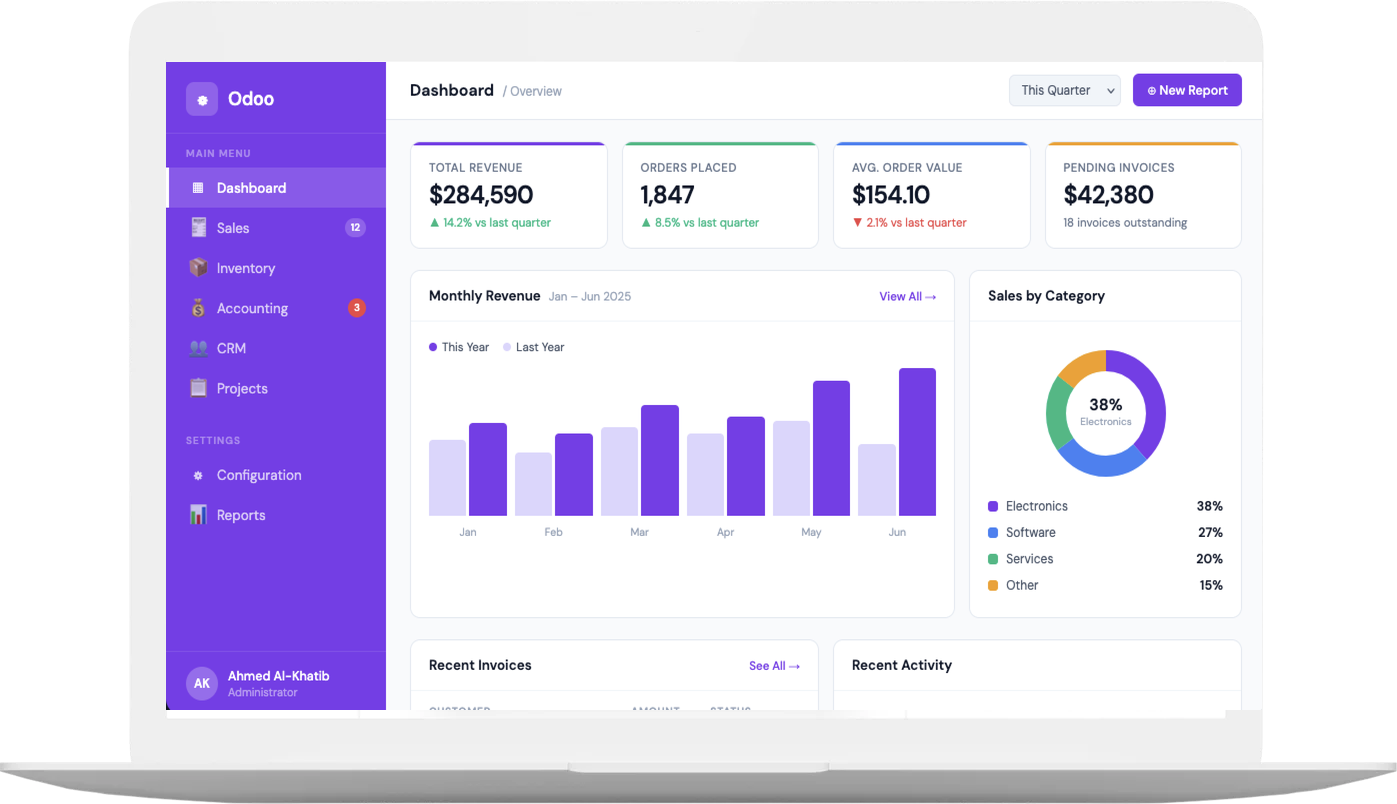Open the Dashboard menu item

[276, 188]
